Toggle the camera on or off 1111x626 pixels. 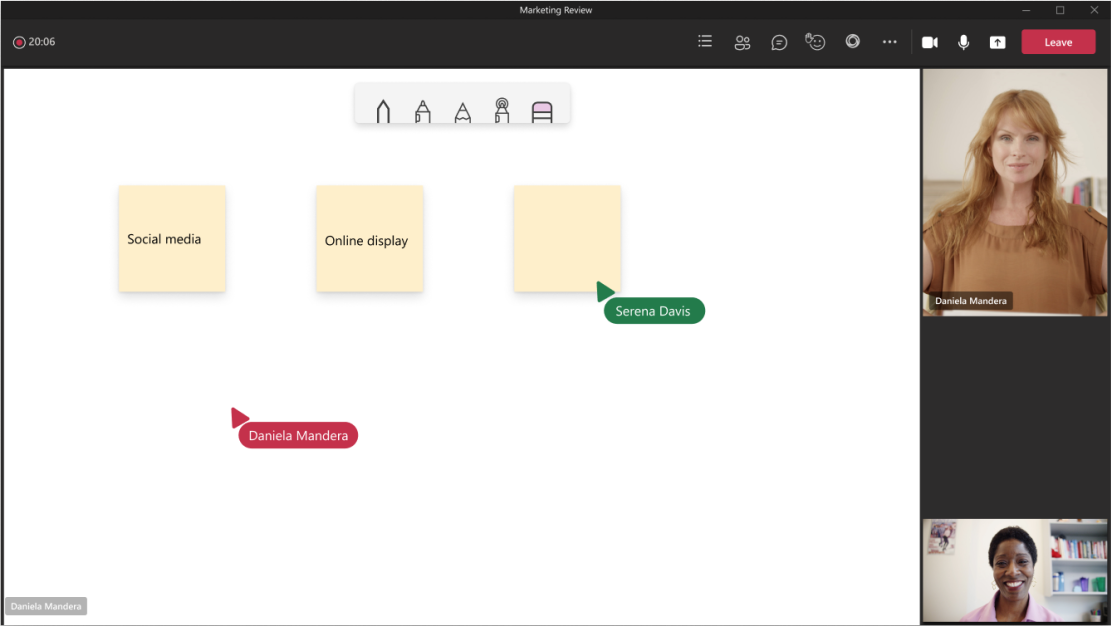[x=929, y=42]
